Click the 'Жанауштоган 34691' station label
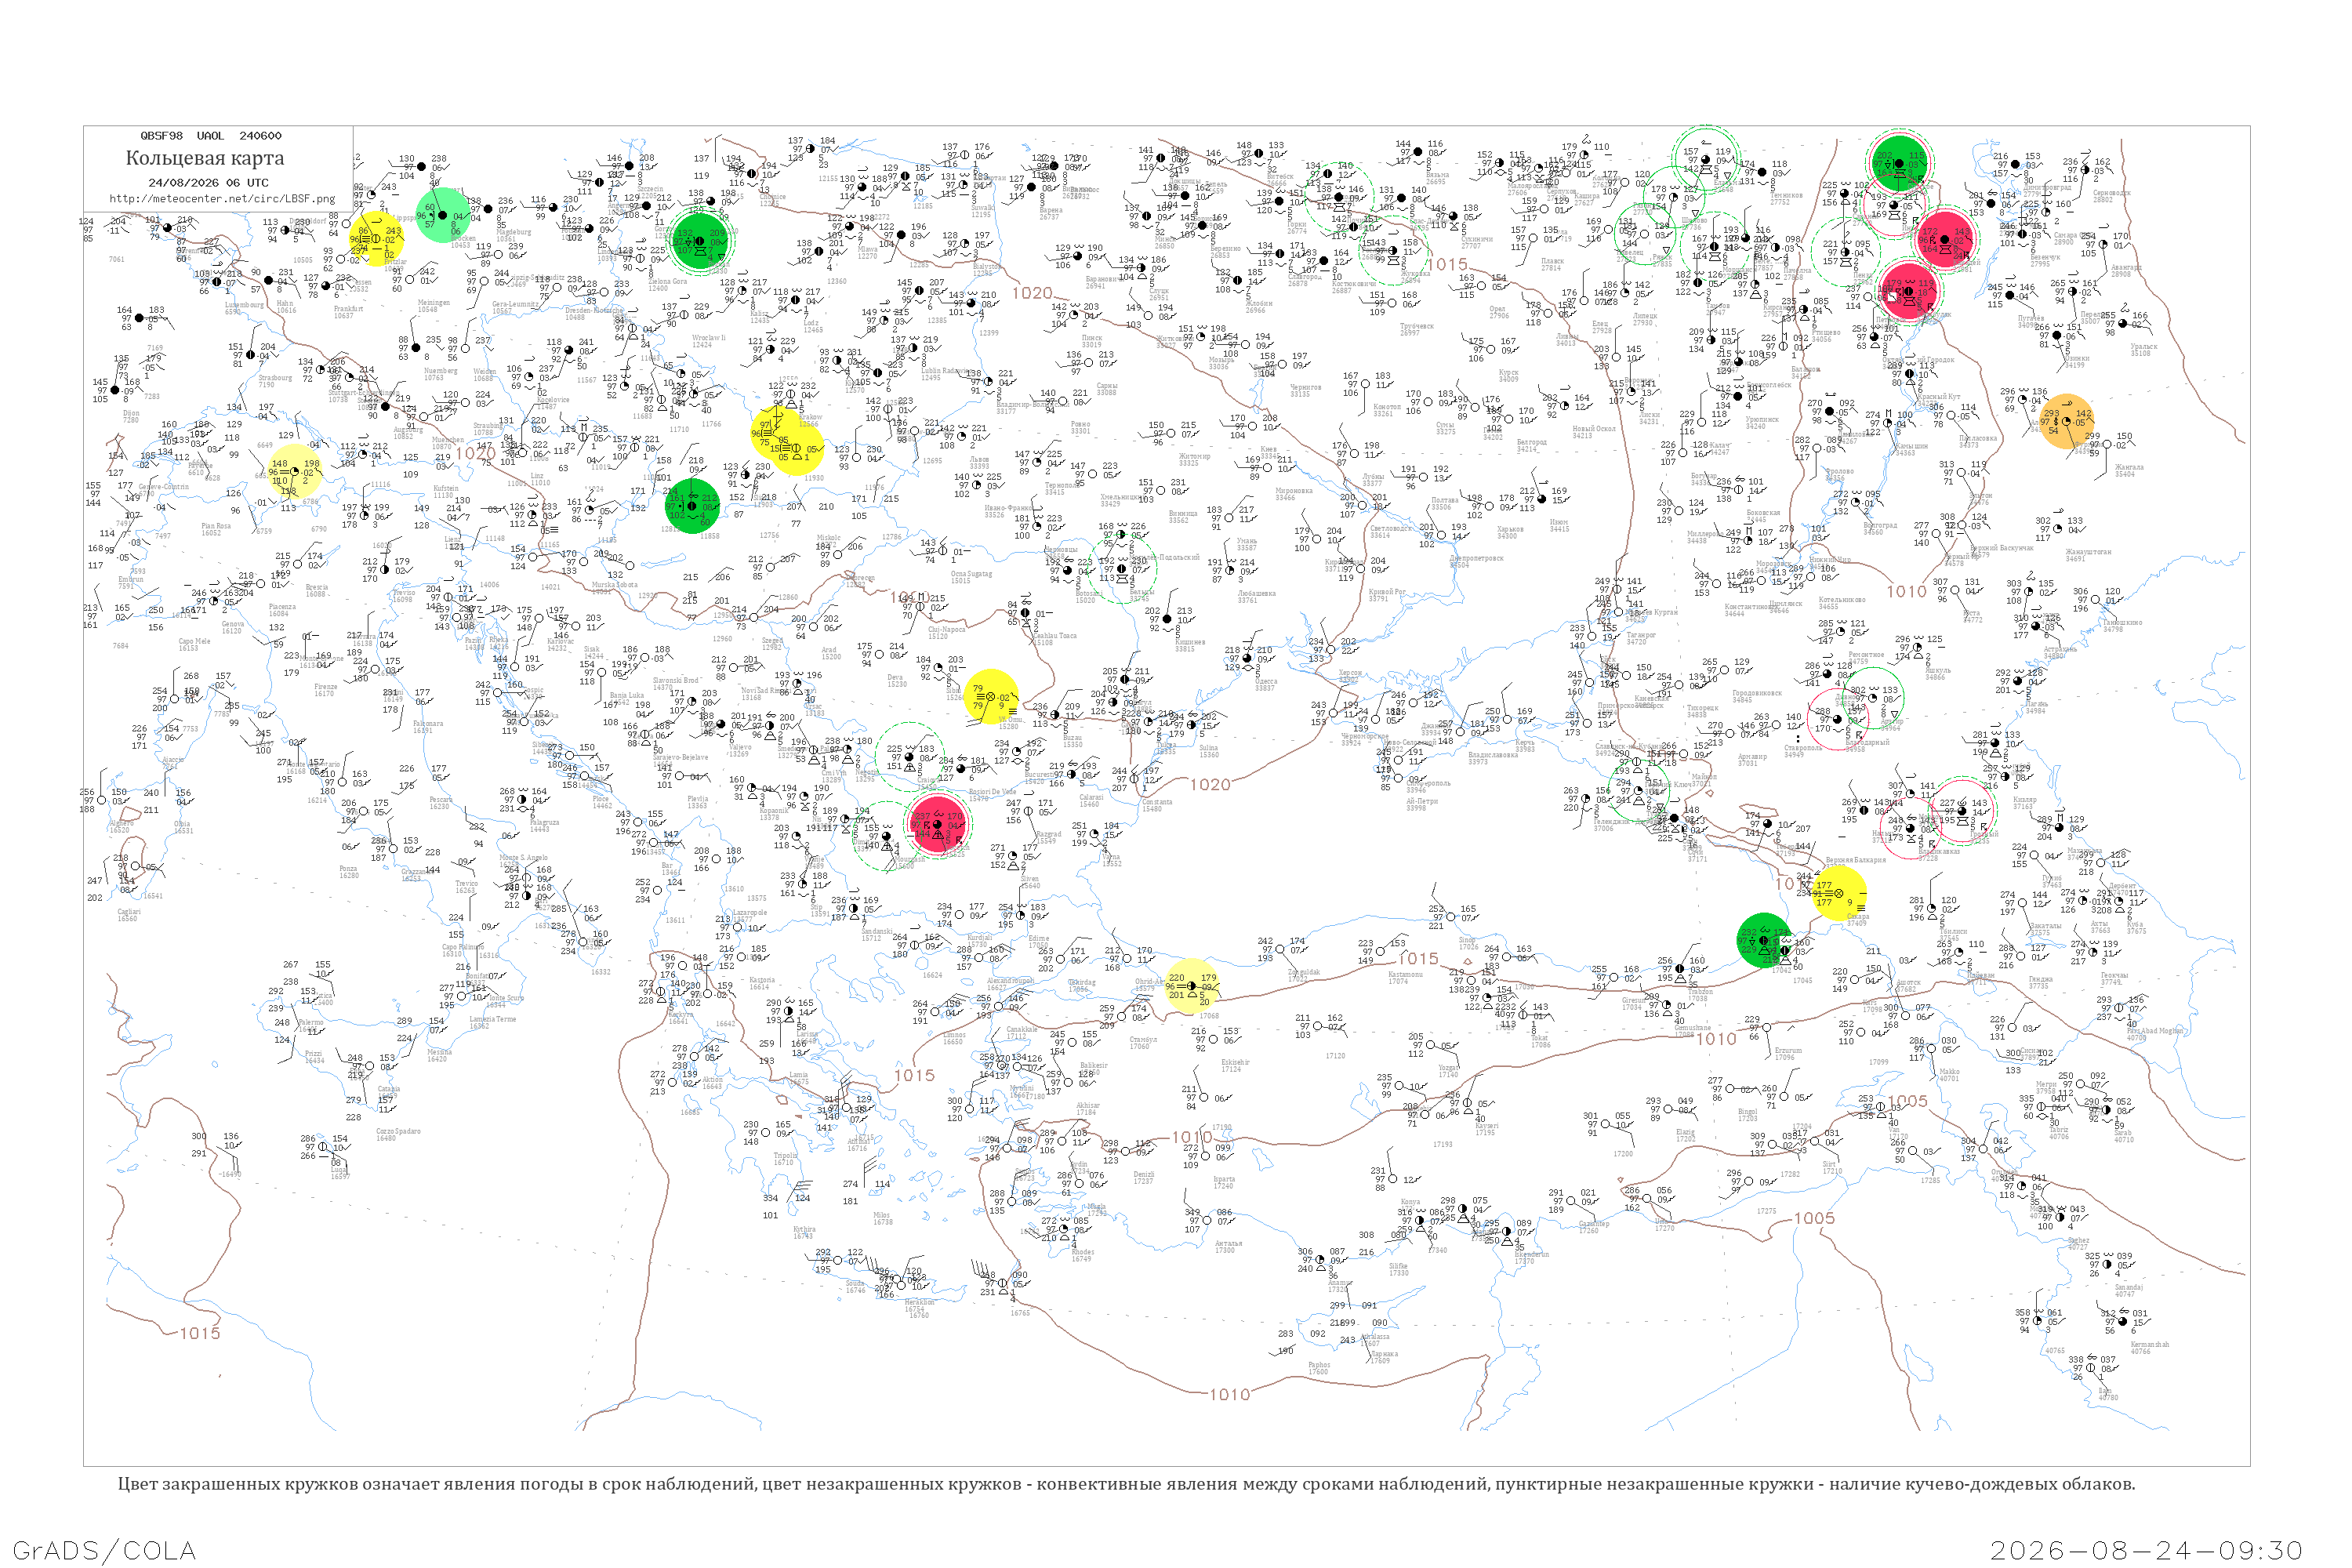The width and height of the screenshot is (2352, 1568). (2089, 555)
